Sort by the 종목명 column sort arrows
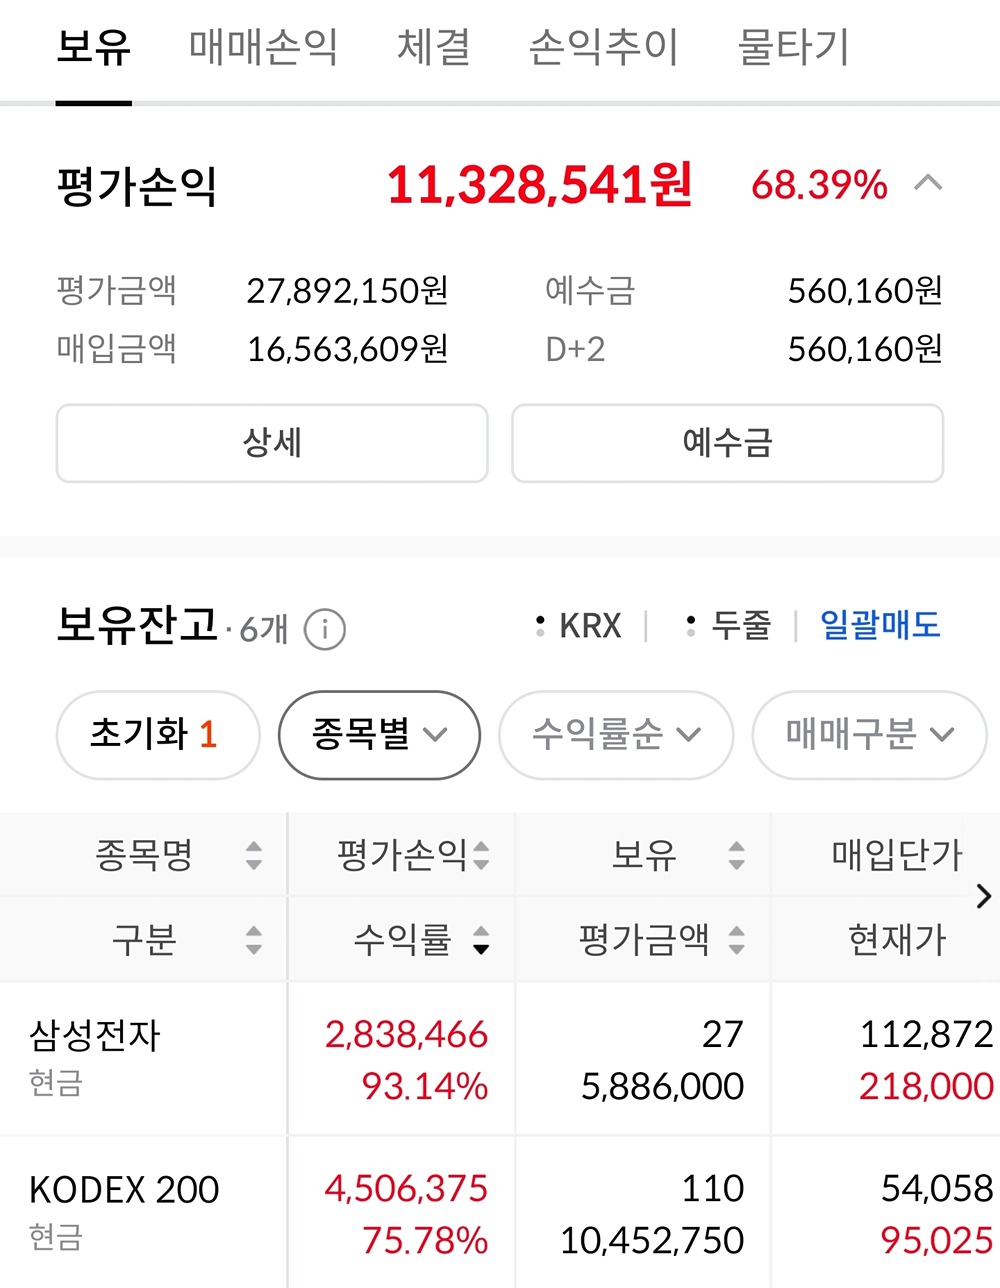Viewport: 1000px width, 1288px height. click(254, 855)
